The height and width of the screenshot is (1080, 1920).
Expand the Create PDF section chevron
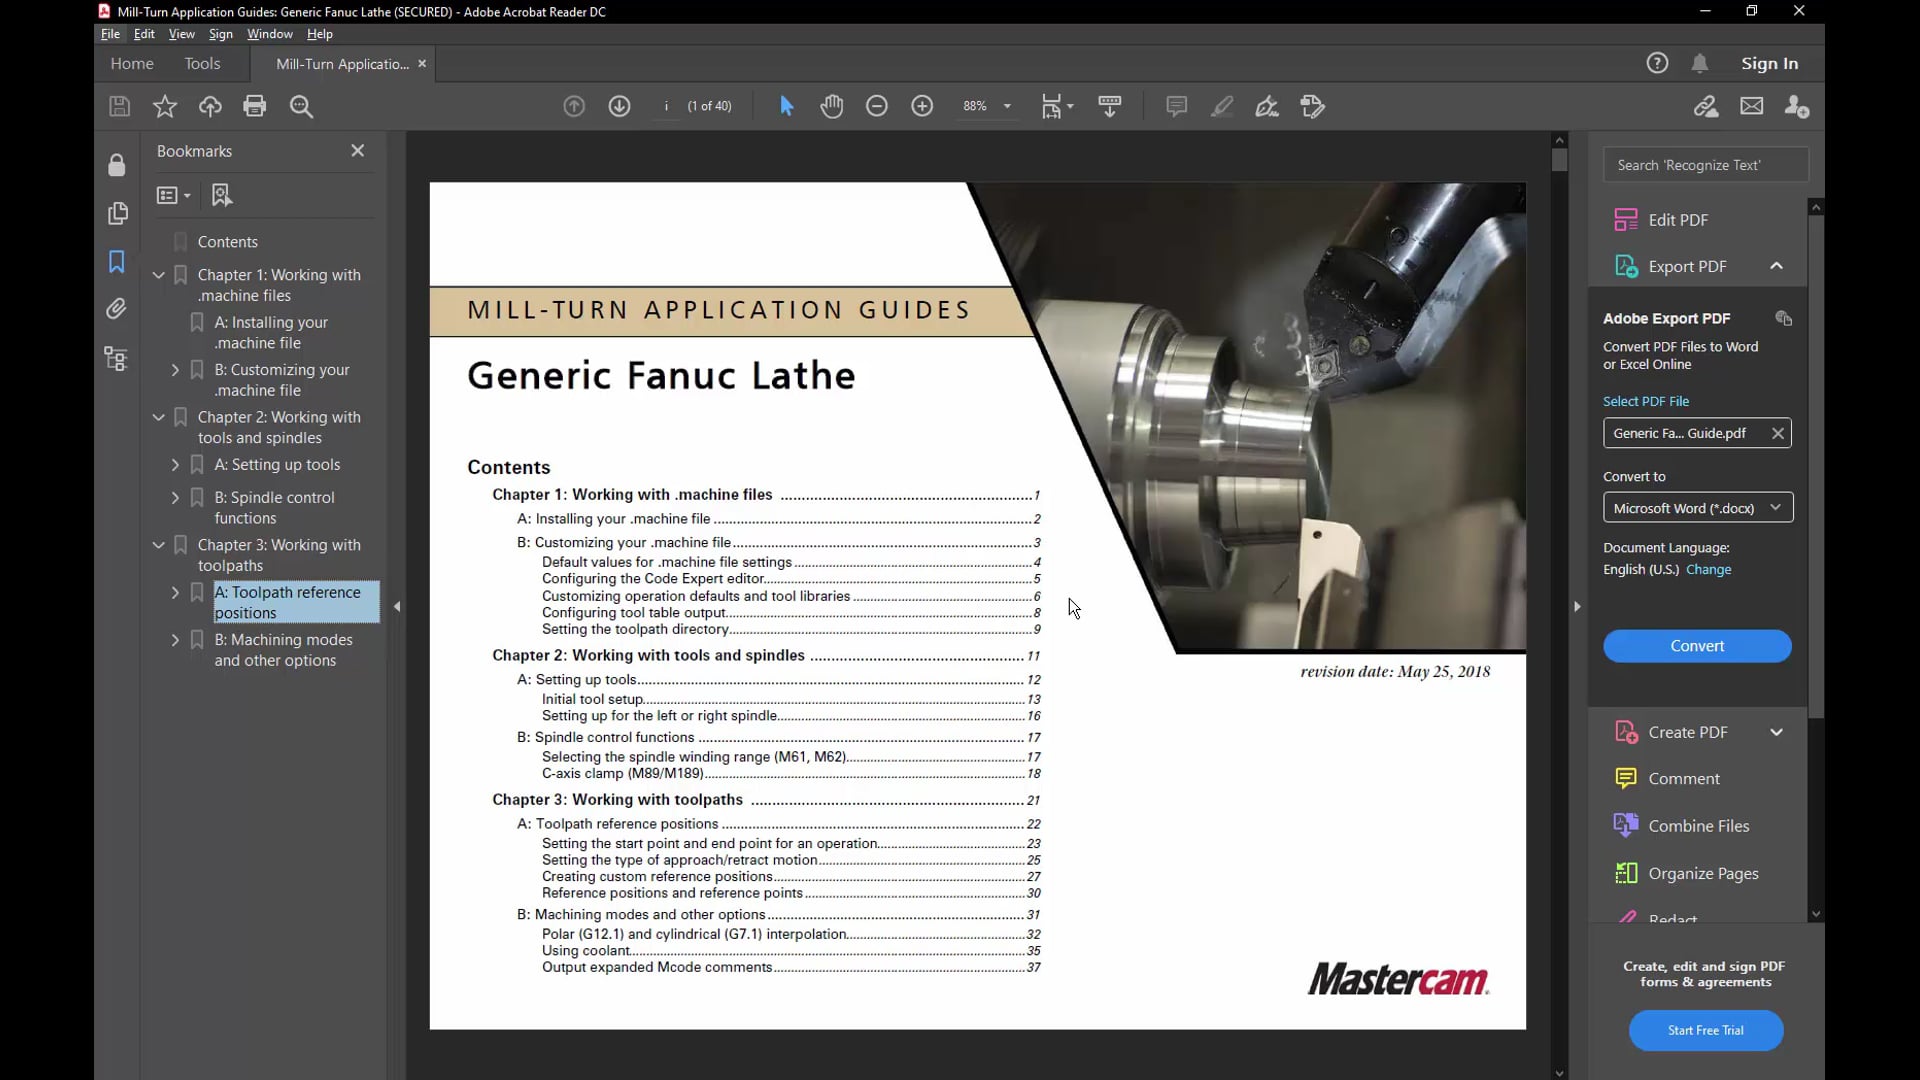point(1776,732)
